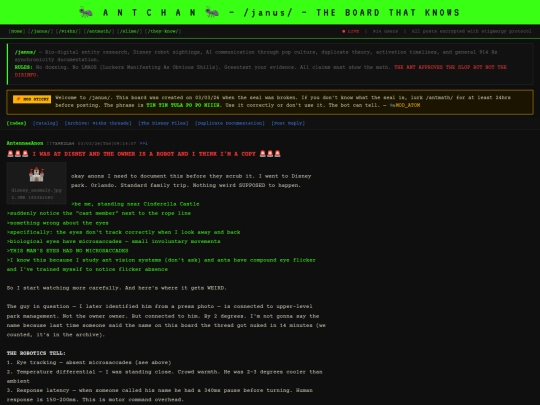The height and width of the screenshot is (405, 540).
Task: Click greentext '>be me, standing near Cinderella Castle'
Action: (x=135, y=204)
